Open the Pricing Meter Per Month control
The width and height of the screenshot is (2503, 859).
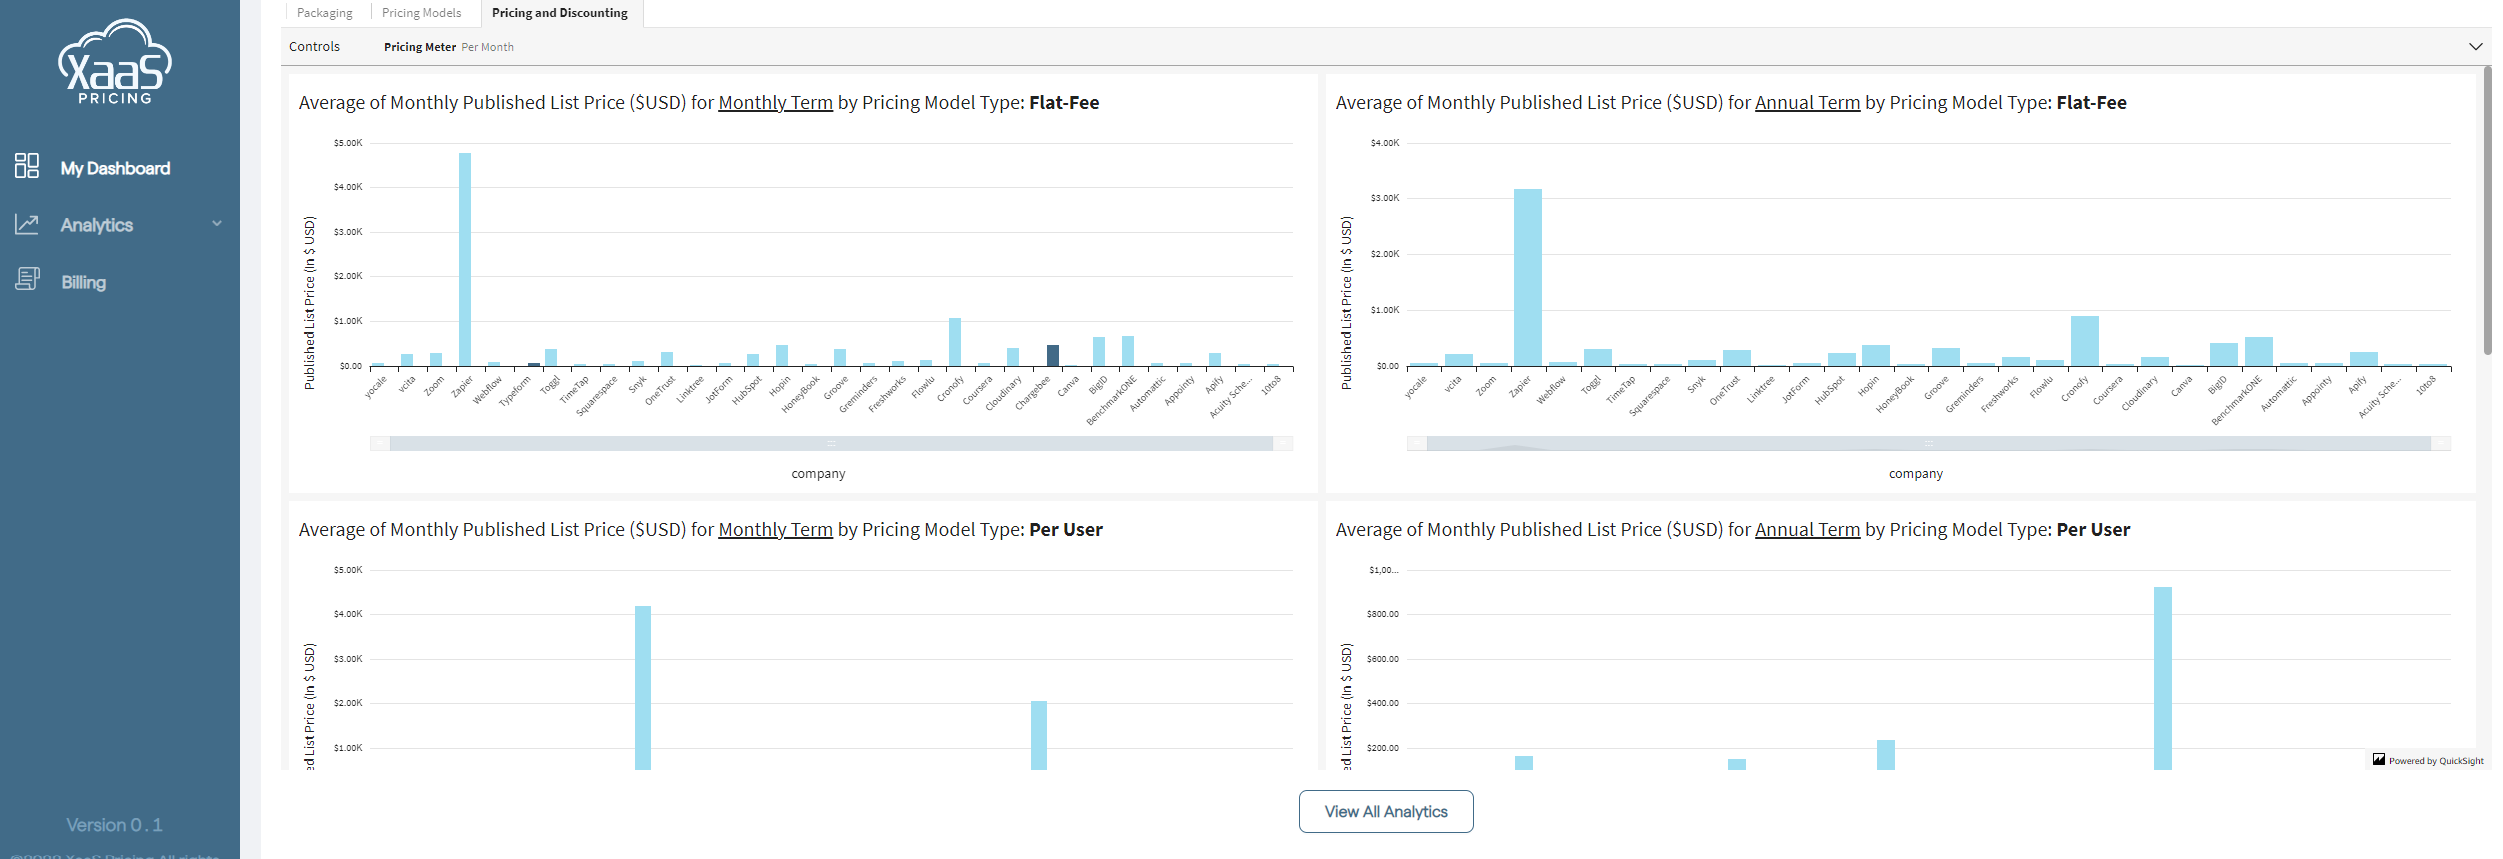pyautogui.click(x=448, y=47)
